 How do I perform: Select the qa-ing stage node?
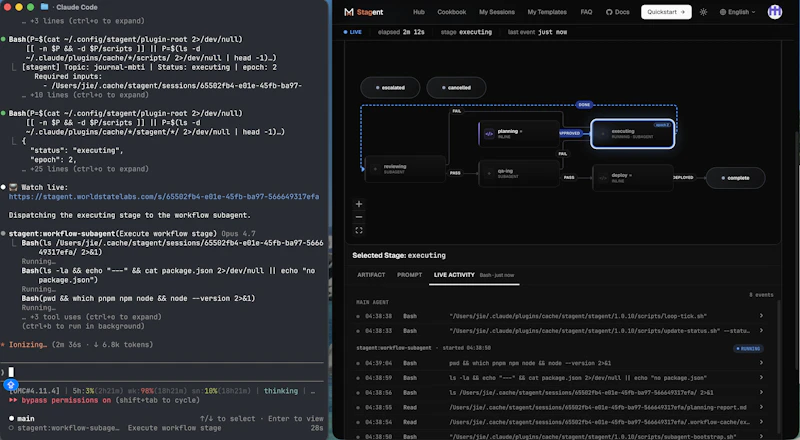click(519, 174)
